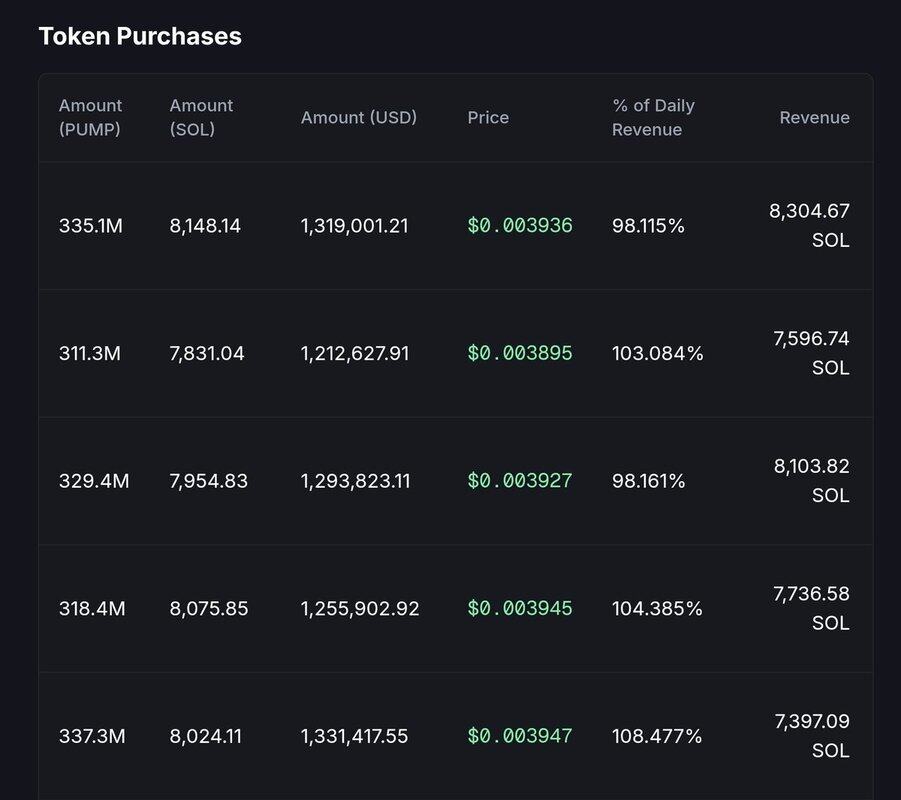The width and height of the screenshot is (901, 800).
Task: Click the Token Purchases heading
Action: click(x=140, y=36)
